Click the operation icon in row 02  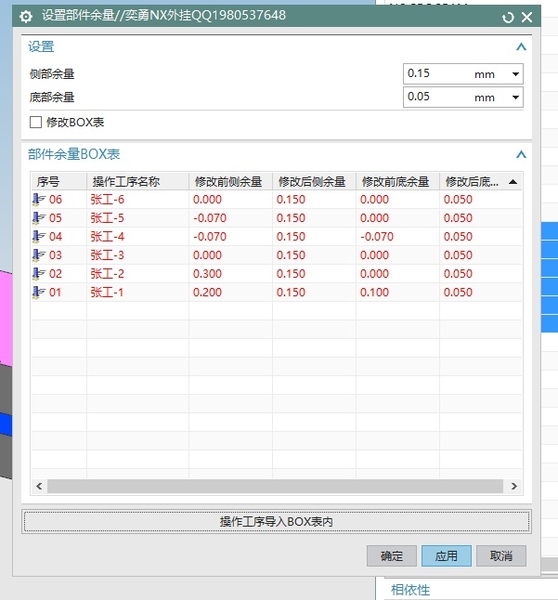click(x=38, y=274)
